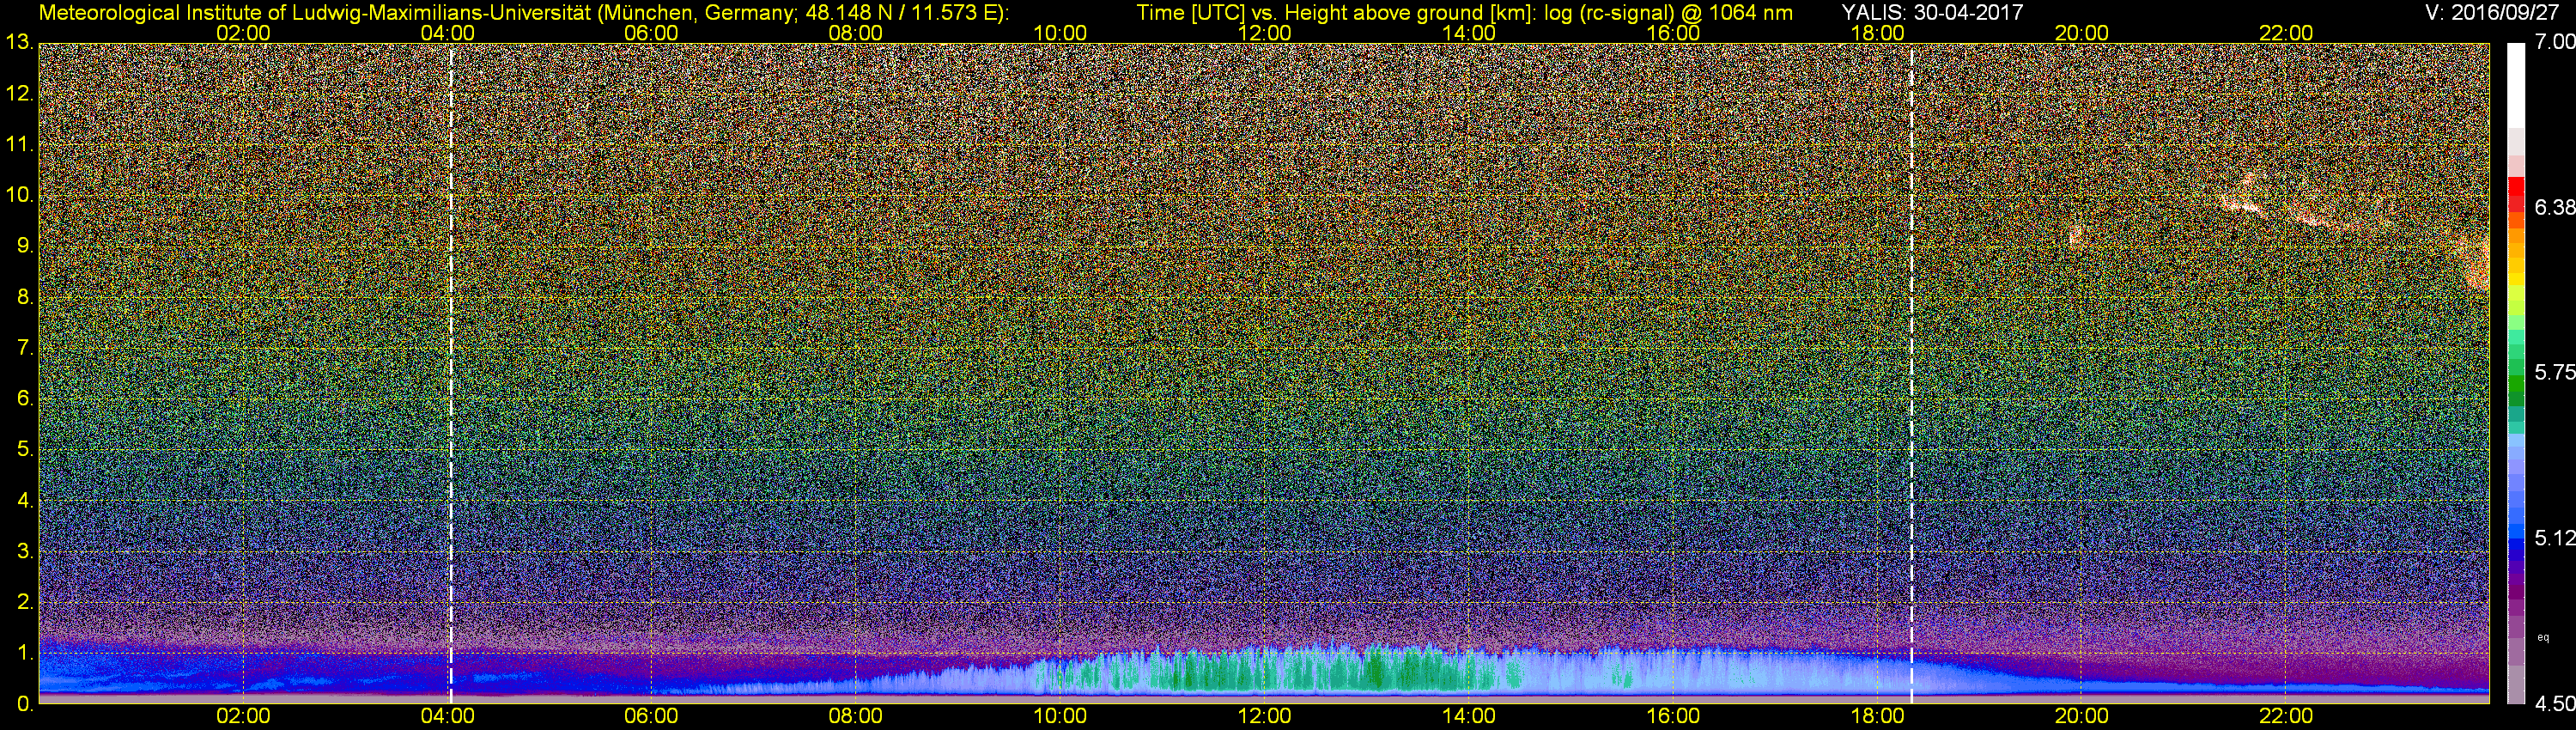Click the 02:00 label on the top time axis

click(243, 33)
